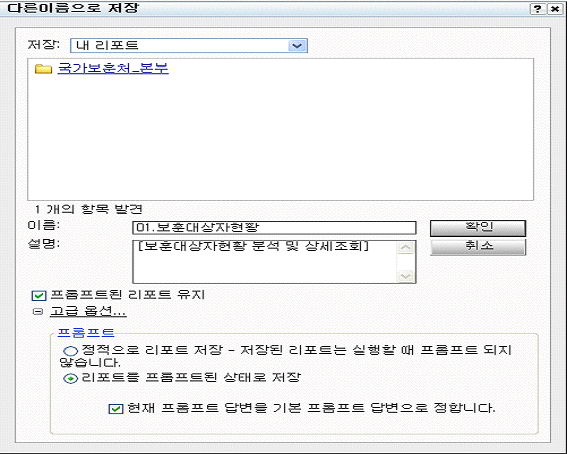Click the description box scroll down arrow
The height and width of the screenshot is (454, 567).
pyautogui.click(x=405, y=277)
